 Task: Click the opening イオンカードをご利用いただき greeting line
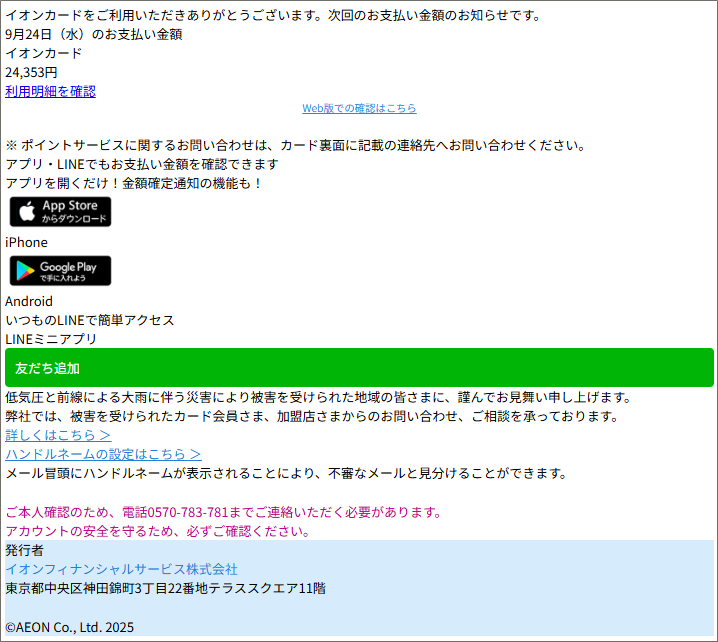(x=273, y=15)
